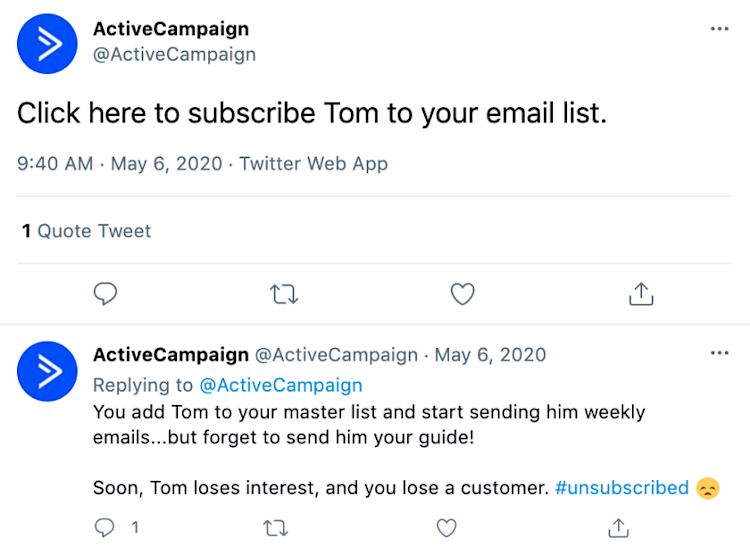Open ActiveCampaign avatar on the reply tweet

(47, 371)
